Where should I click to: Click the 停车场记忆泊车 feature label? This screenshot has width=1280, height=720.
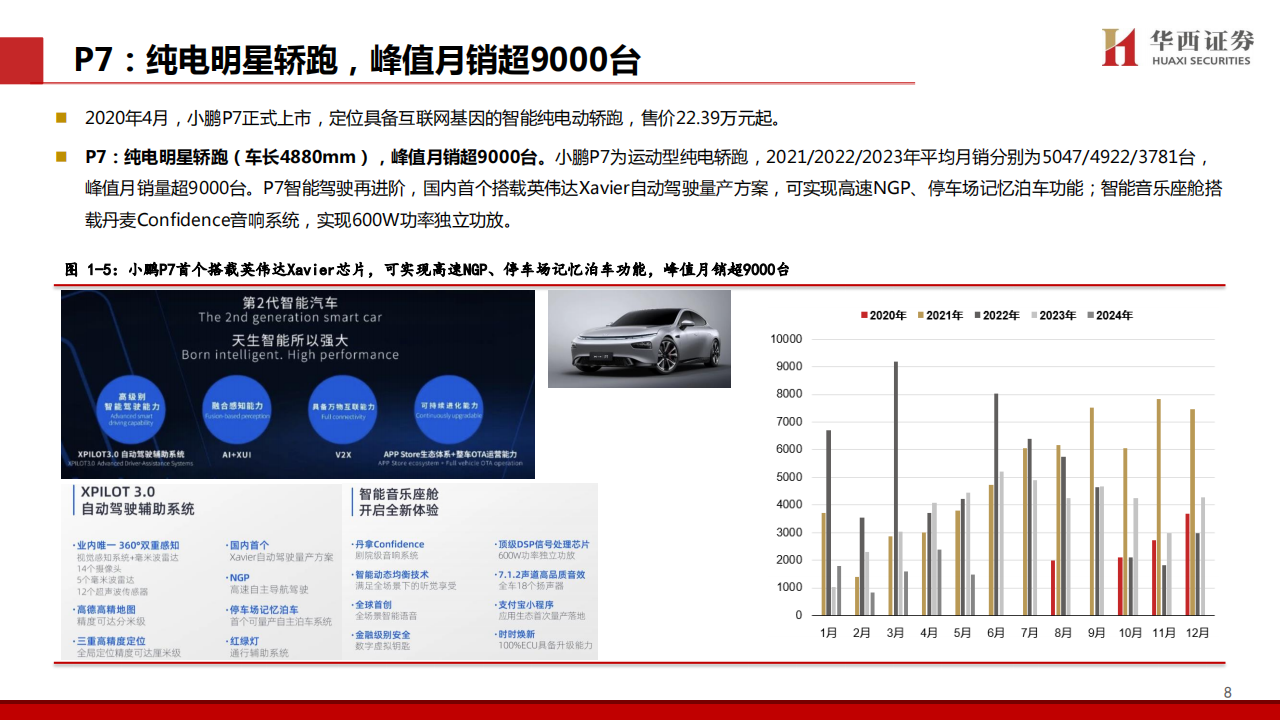[x=266, y=609]
